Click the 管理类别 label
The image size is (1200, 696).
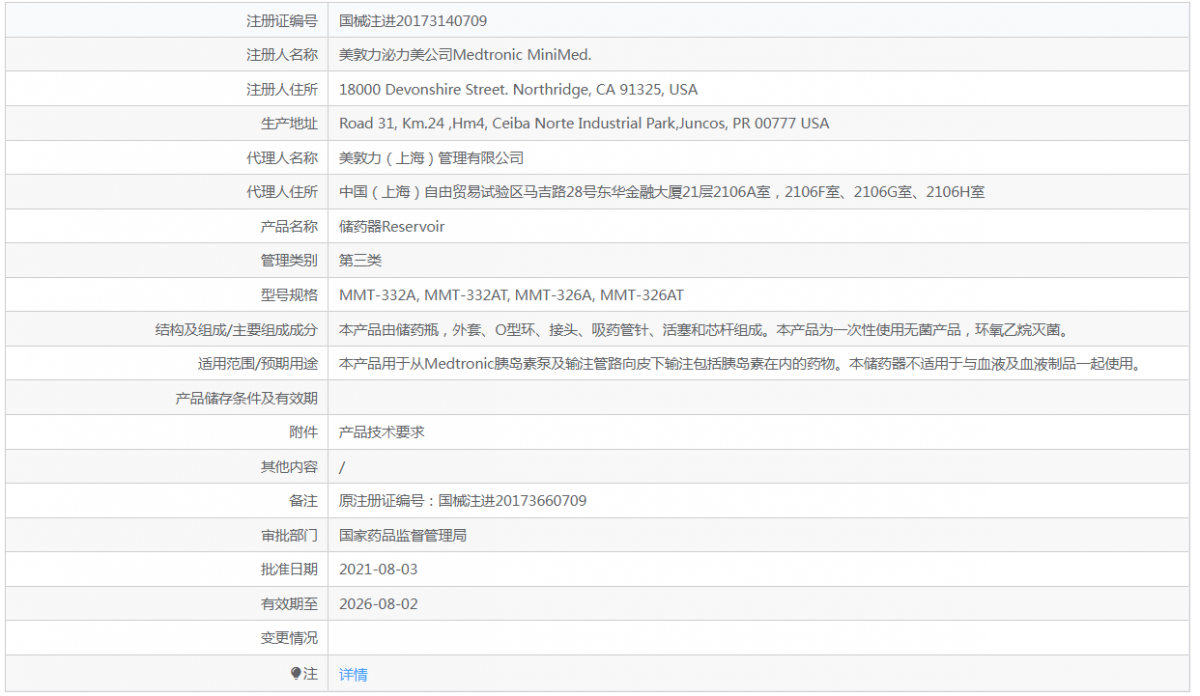point(289,260)
